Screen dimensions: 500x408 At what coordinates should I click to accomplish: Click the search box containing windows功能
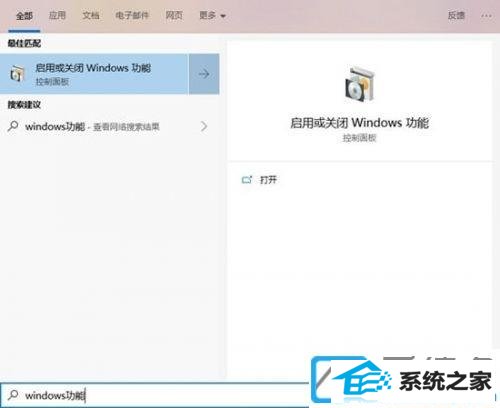[155, 396]
